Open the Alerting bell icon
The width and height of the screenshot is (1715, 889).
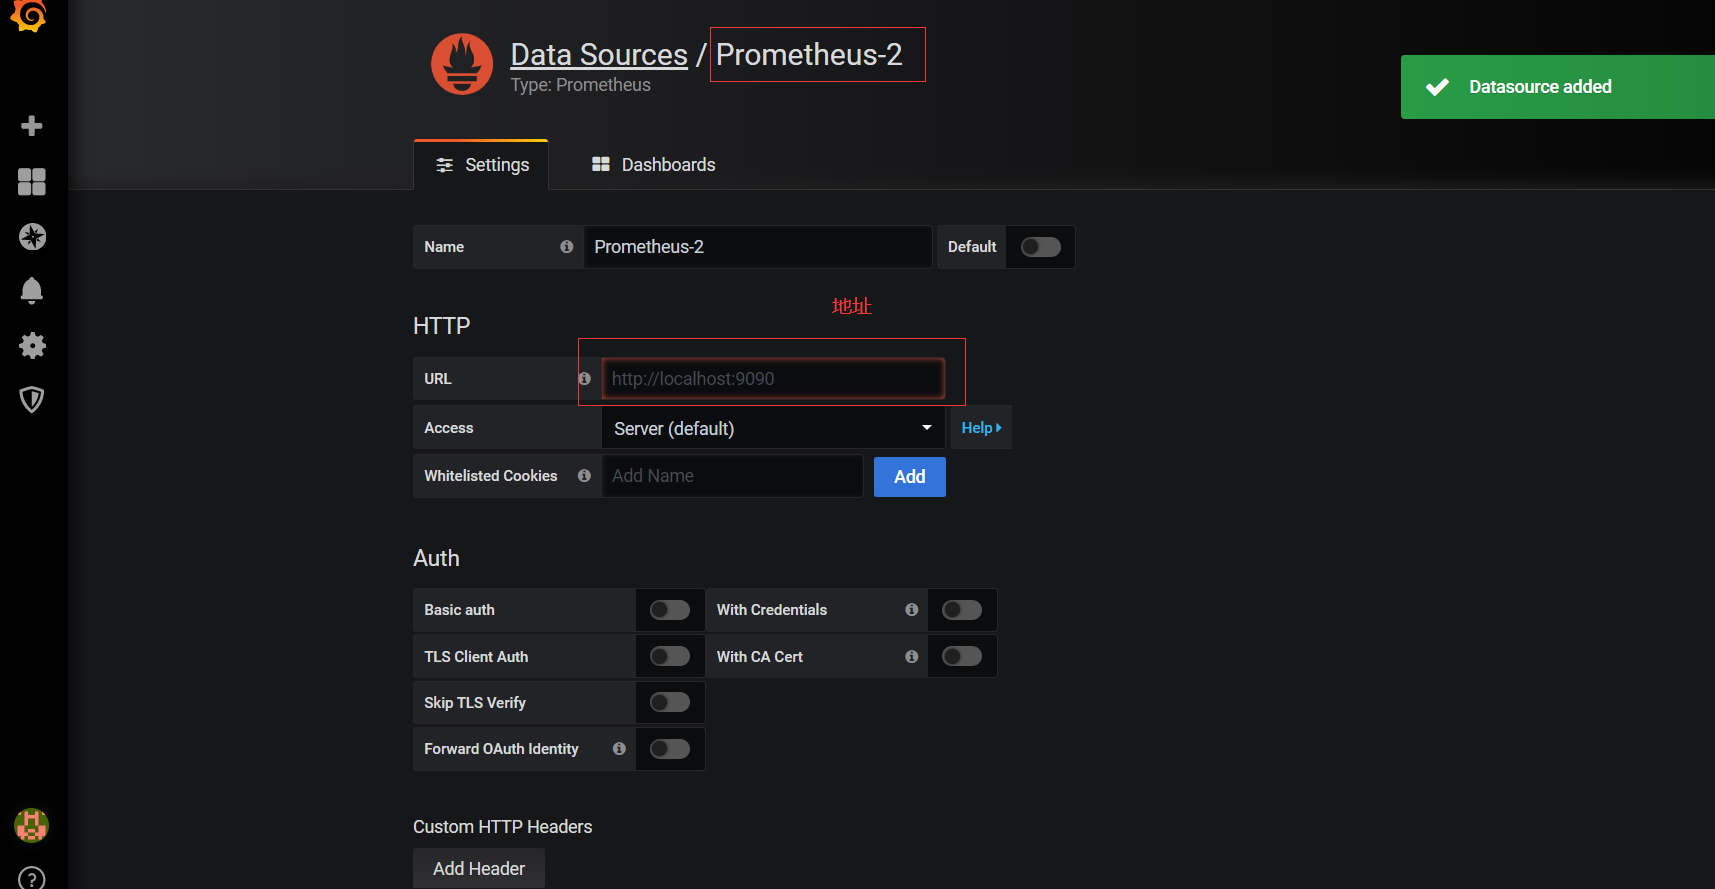click(x=32, y=291)
